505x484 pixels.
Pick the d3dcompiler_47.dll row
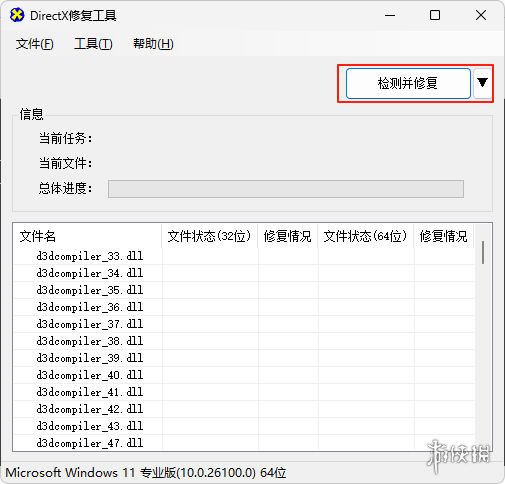pos(244,443)
